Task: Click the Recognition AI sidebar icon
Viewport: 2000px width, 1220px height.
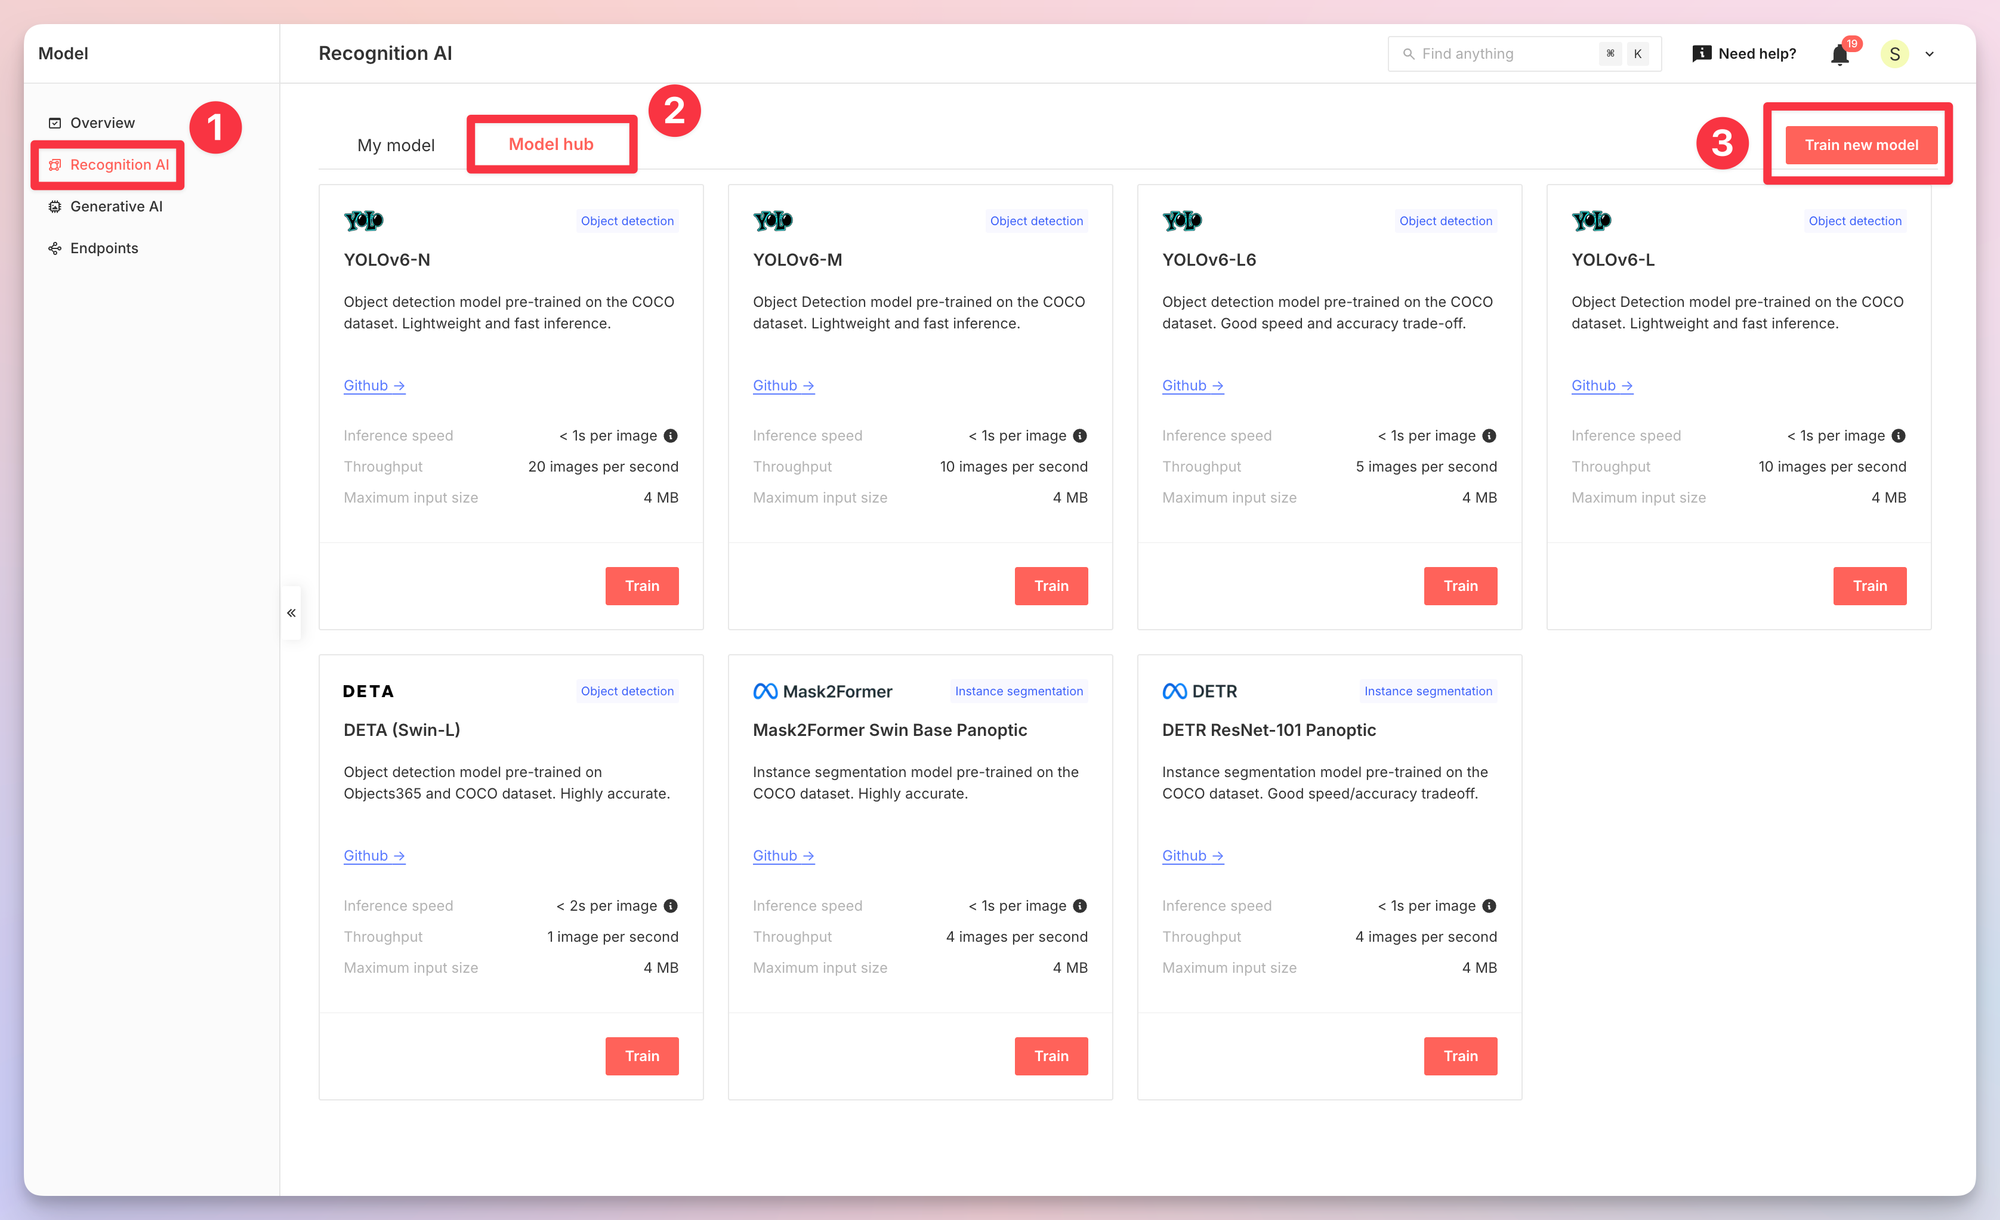Action: pos(55,165)
